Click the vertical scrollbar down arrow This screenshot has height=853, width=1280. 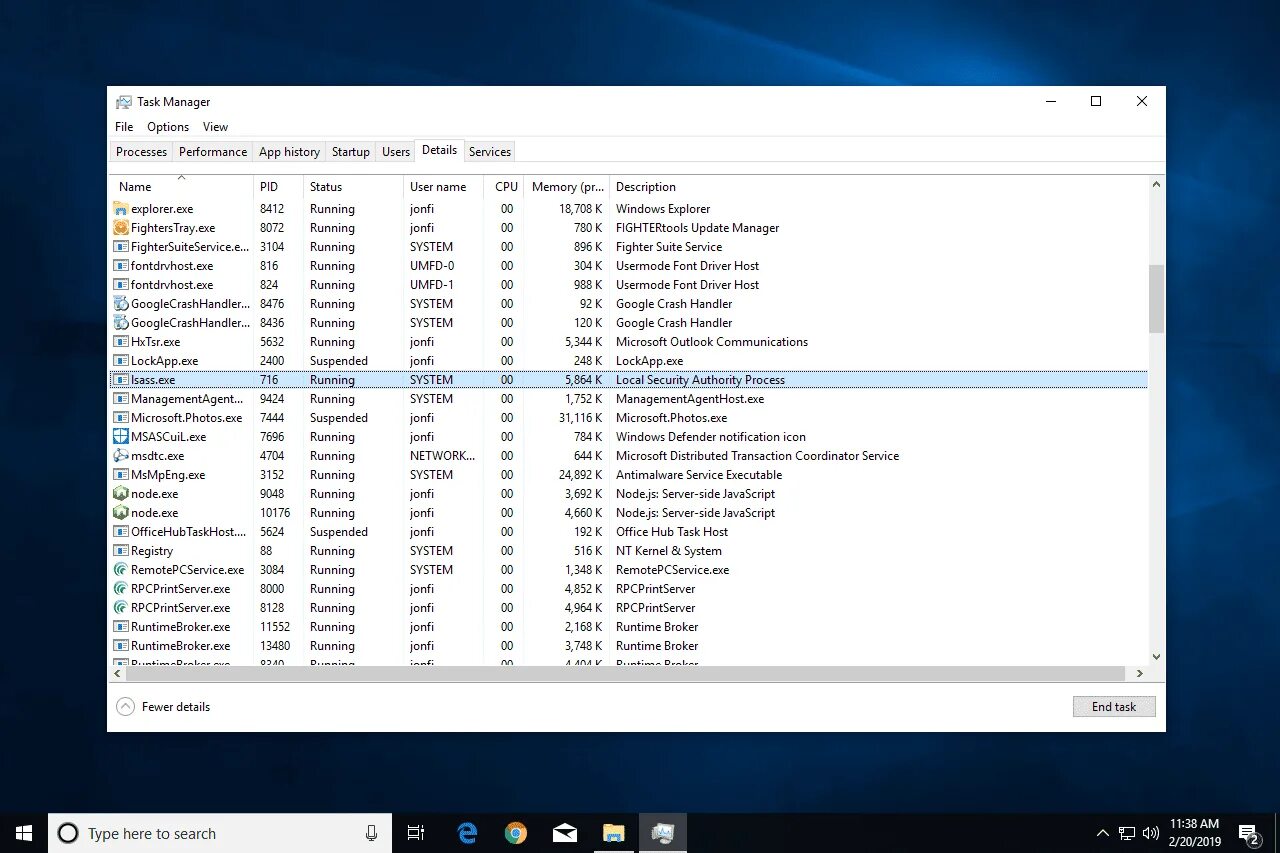(x=1156, y=657)
